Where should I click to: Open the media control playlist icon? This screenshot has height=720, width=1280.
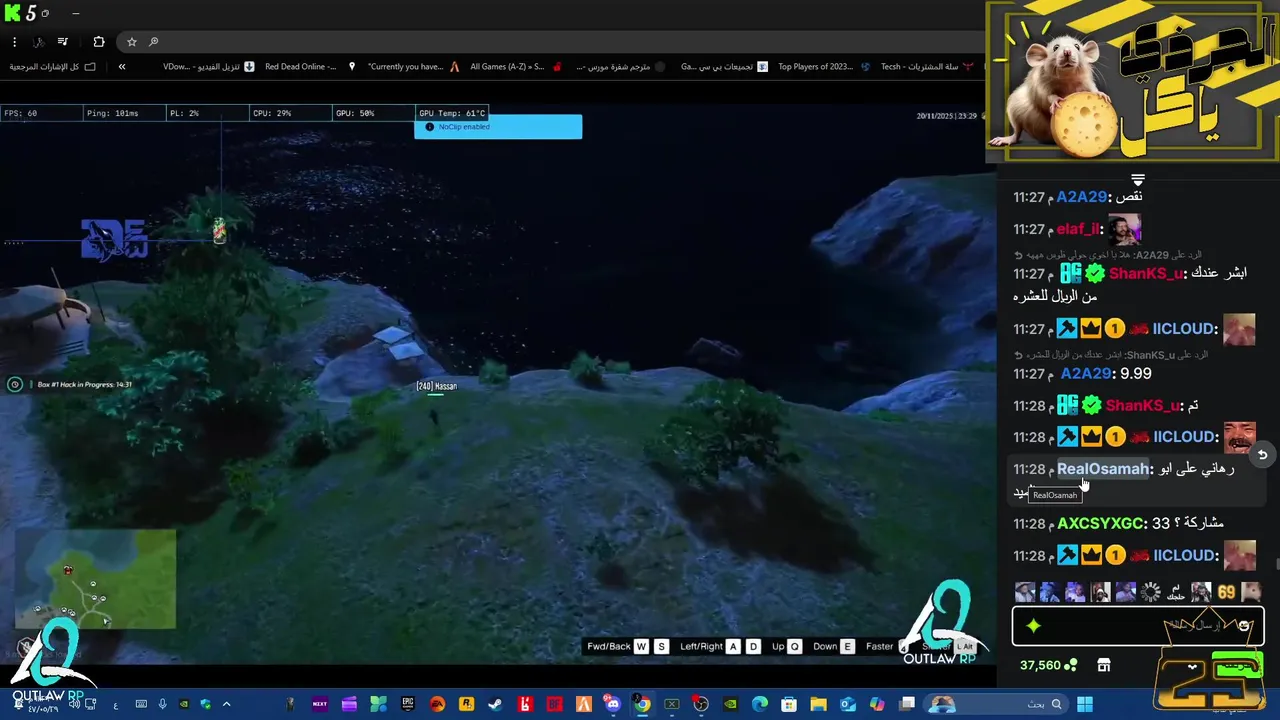62,42
